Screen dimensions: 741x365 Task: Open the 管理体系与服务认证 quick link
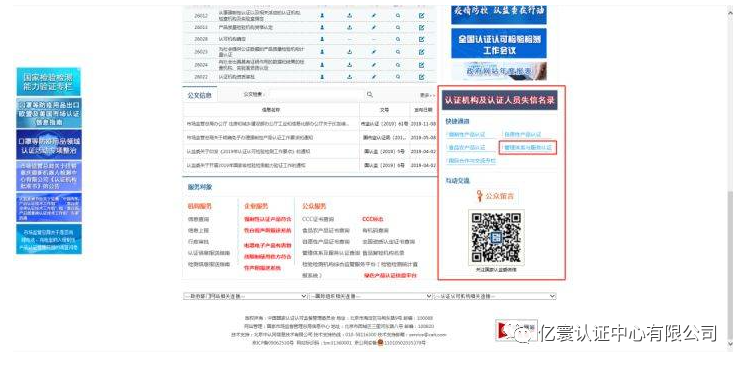pyautogui.click(x=528, y=148)
